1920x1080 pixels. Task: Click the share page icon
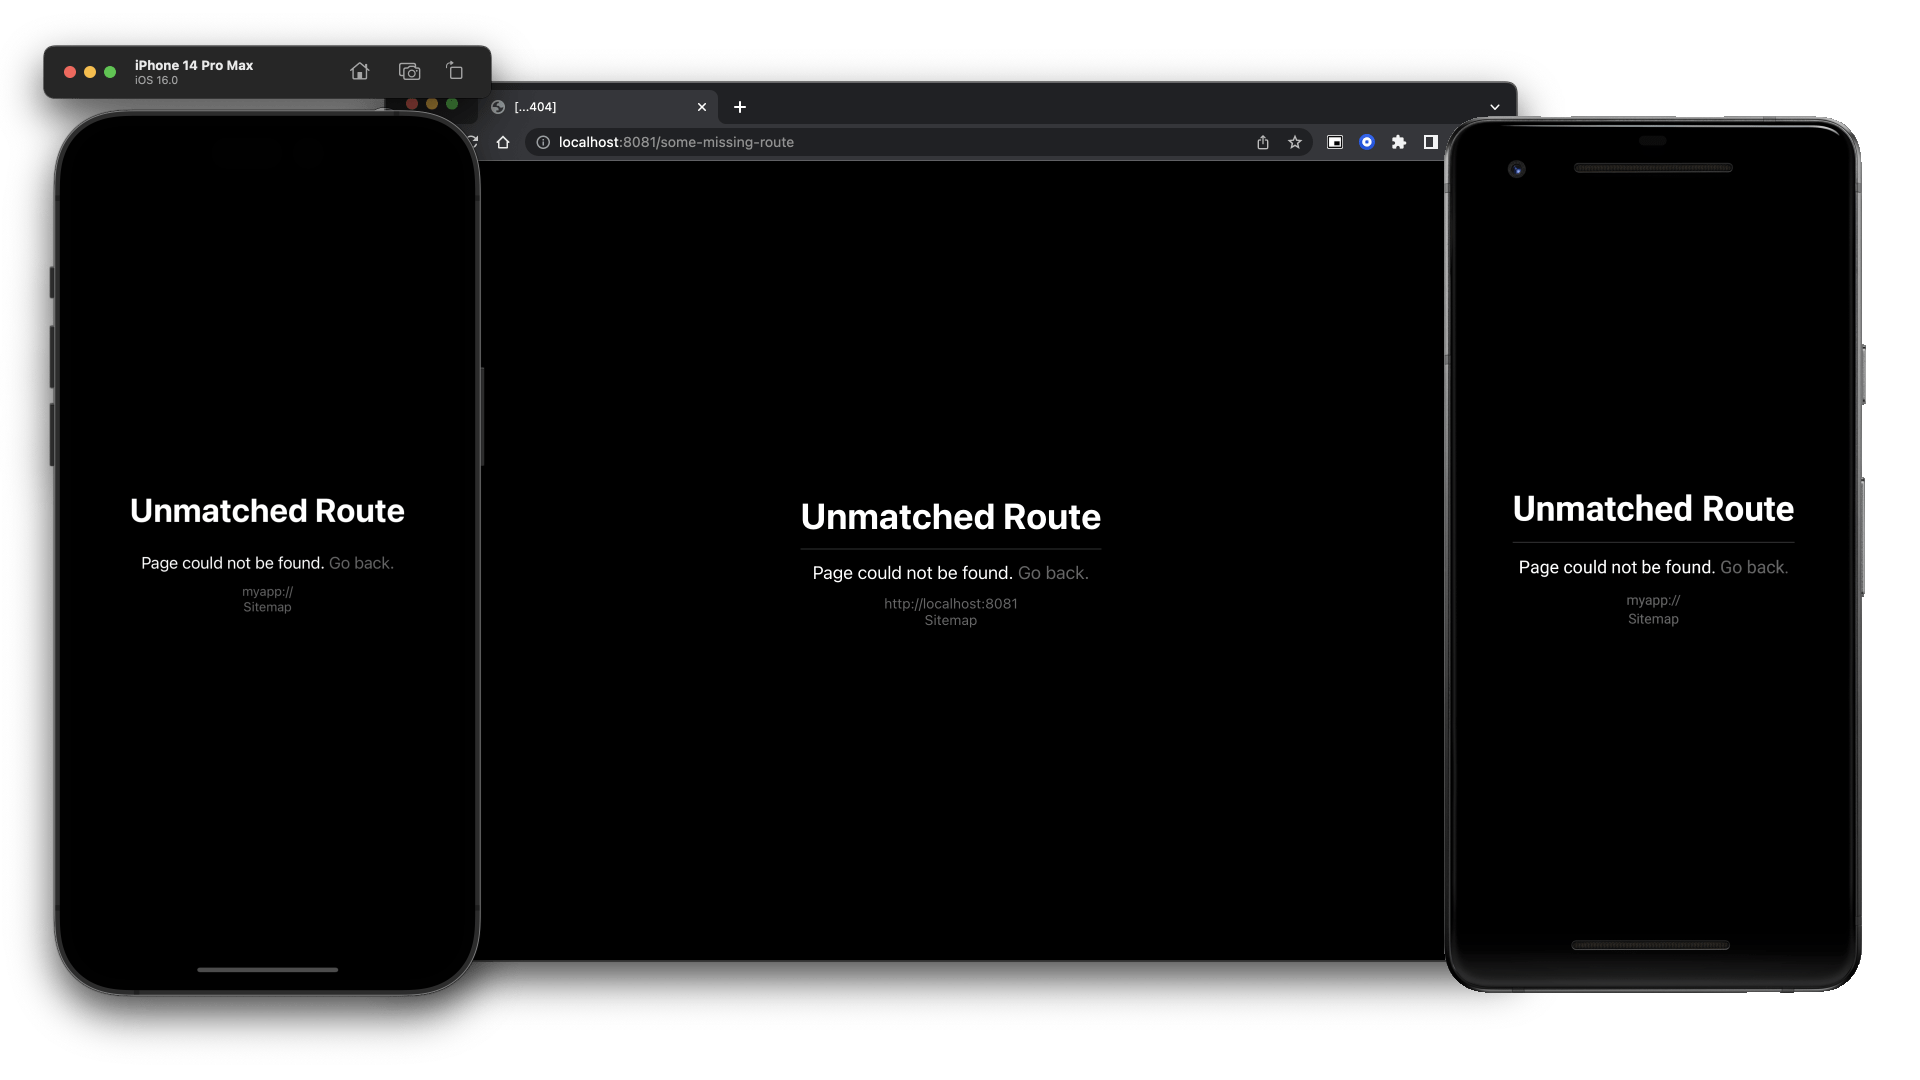1263,142
